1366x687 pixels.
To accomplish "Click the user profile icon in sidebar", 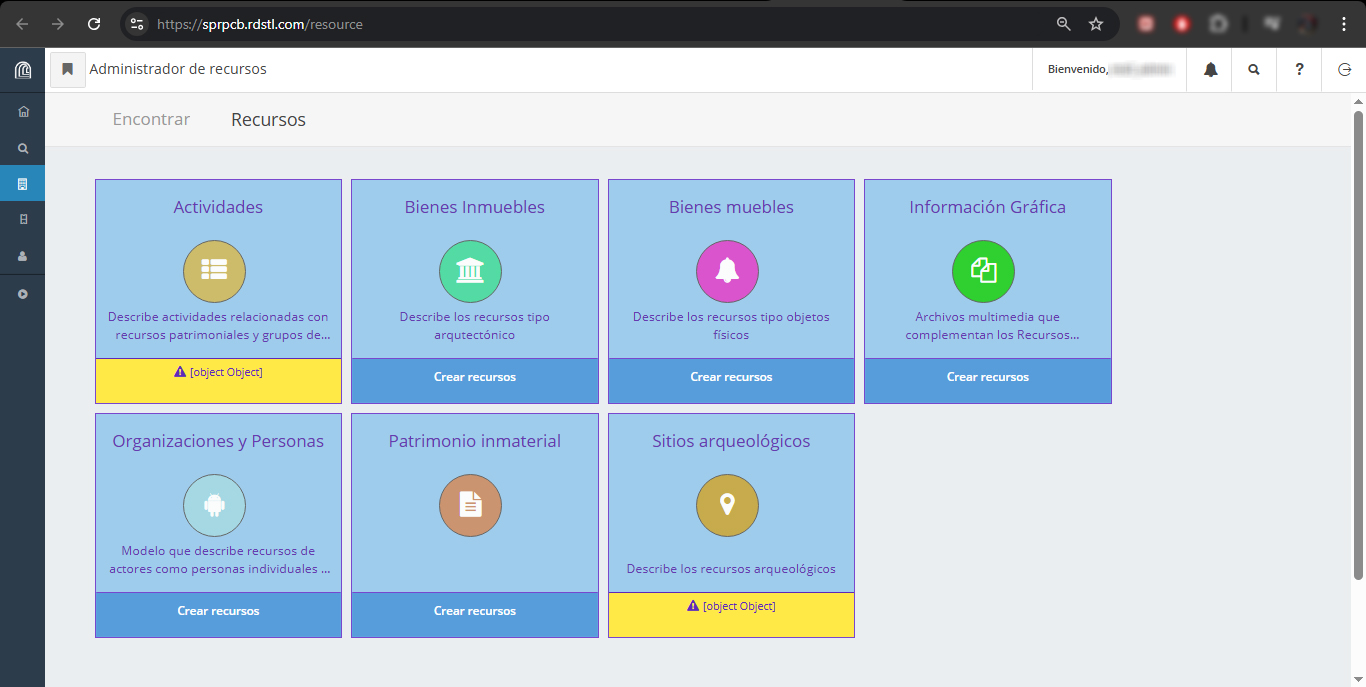I will click(x=23, y=256).
